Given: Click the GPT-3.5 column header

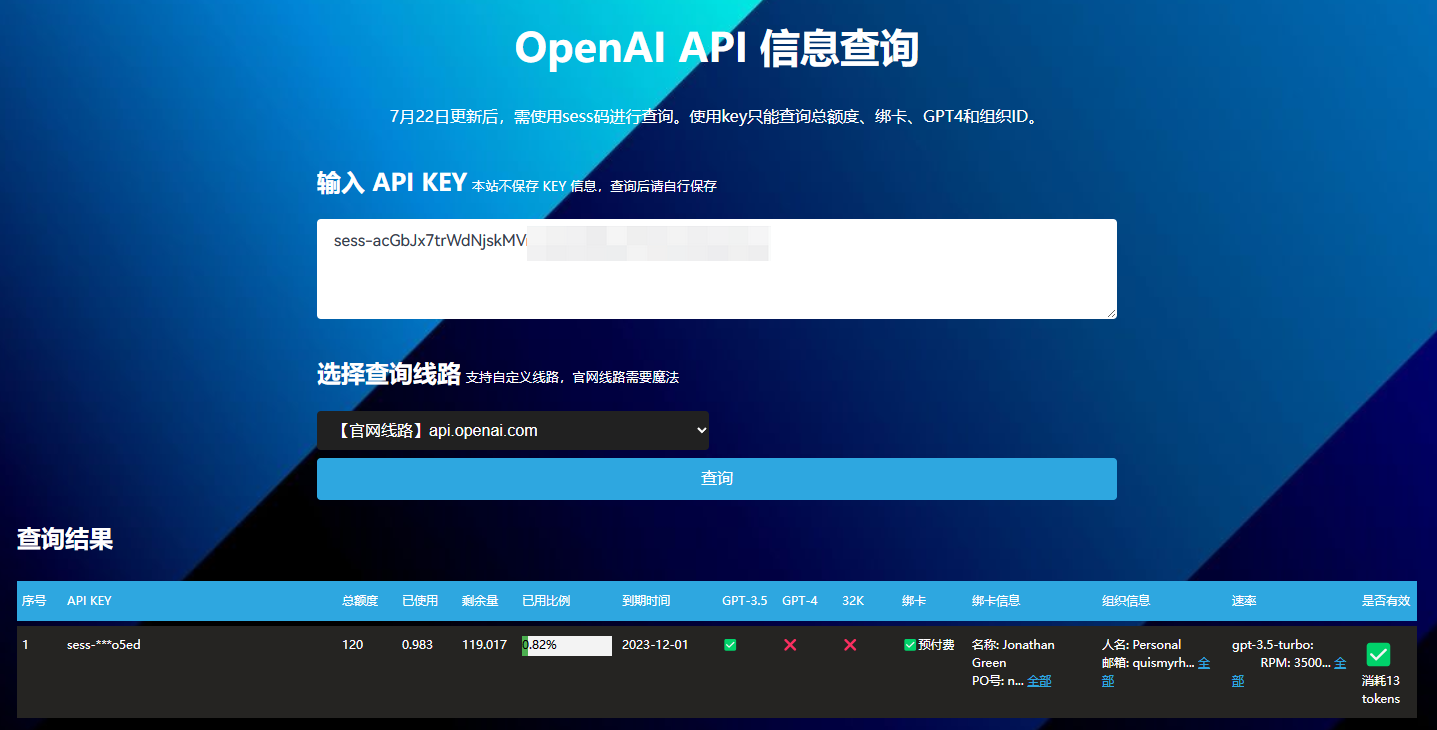Looking at the screenshot, I should coord(745,601).
